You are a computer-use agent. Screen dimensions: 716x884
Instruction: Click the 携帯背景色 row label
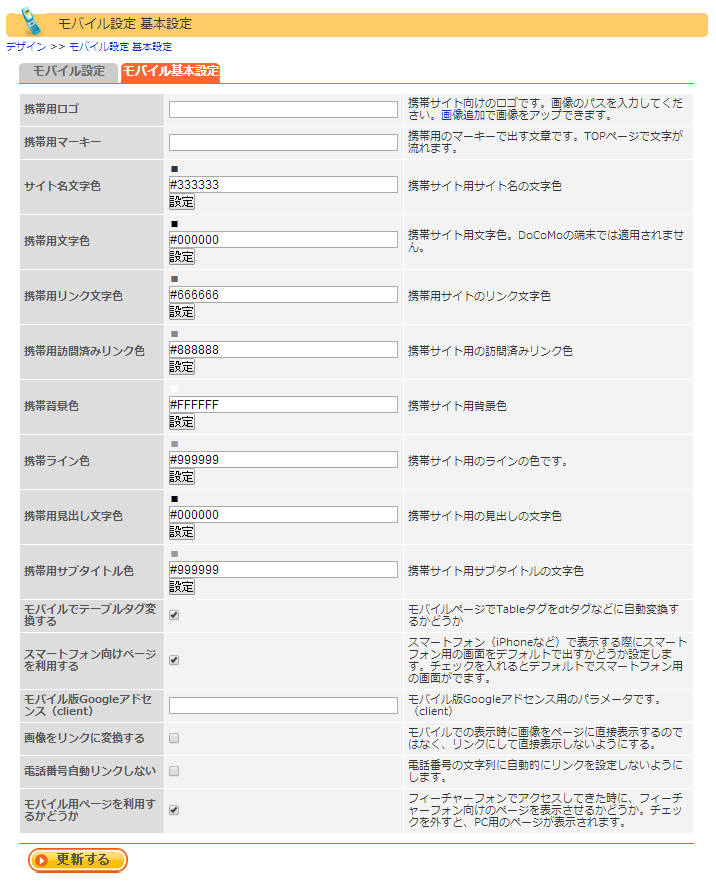[51, 406]
